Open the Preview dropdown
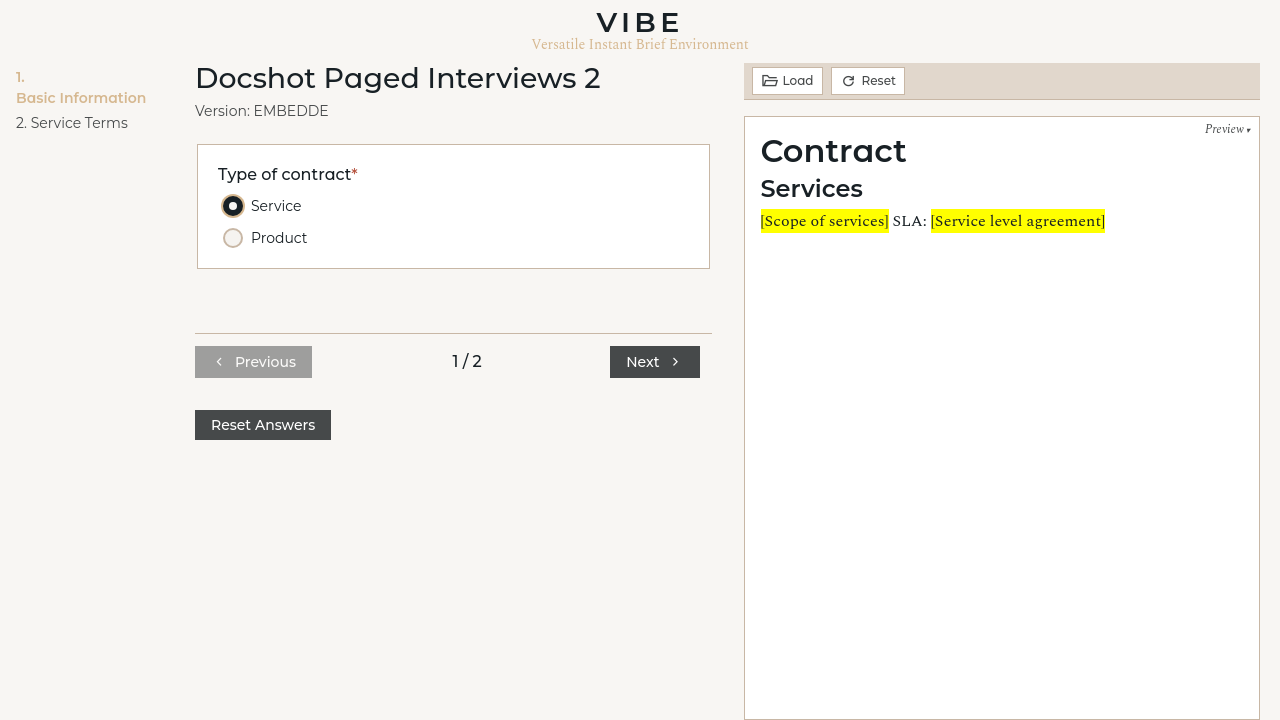This screenshot has width=1280, height=720. pyautogui.click(x=1227, y=129)
